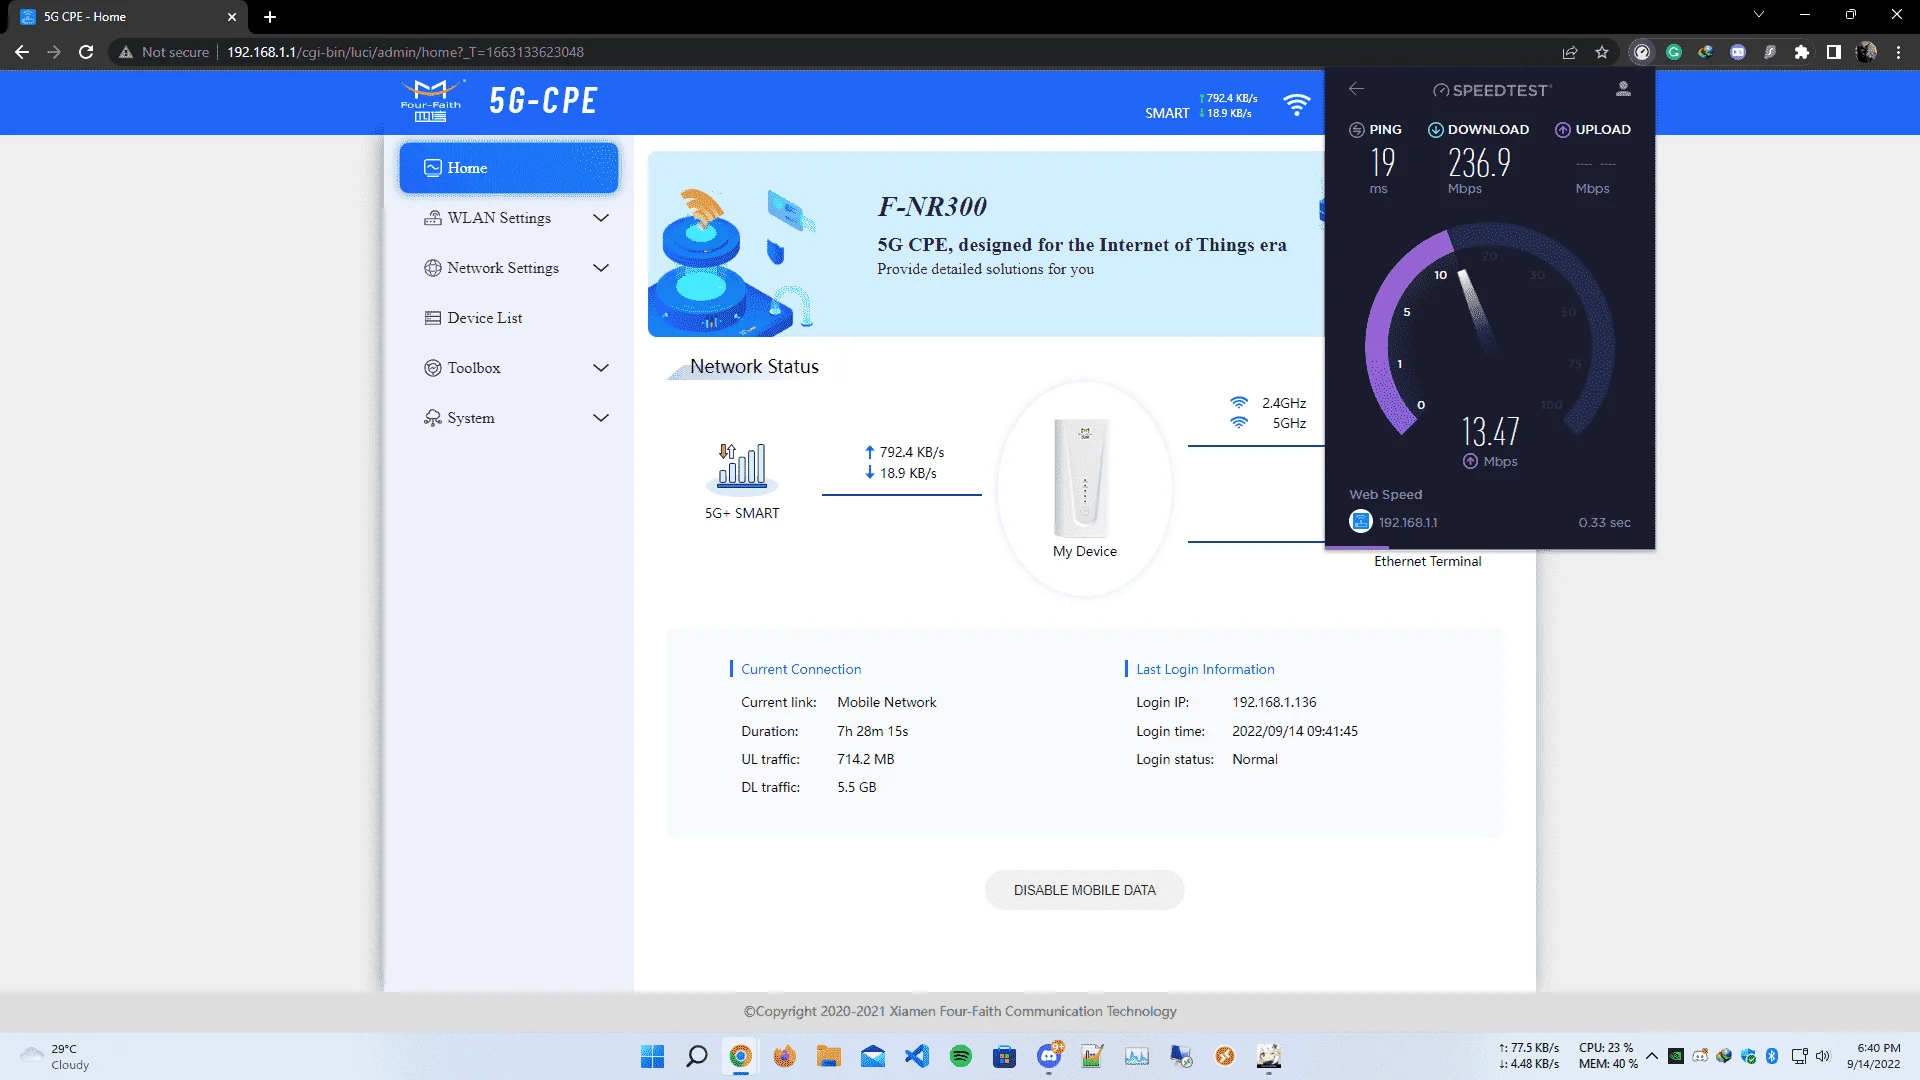Image resolution: width=1920 pixels, height=1080 pixels.
Task: Click the Speedtest speed gauge
Action: (x=1489, y=330)
